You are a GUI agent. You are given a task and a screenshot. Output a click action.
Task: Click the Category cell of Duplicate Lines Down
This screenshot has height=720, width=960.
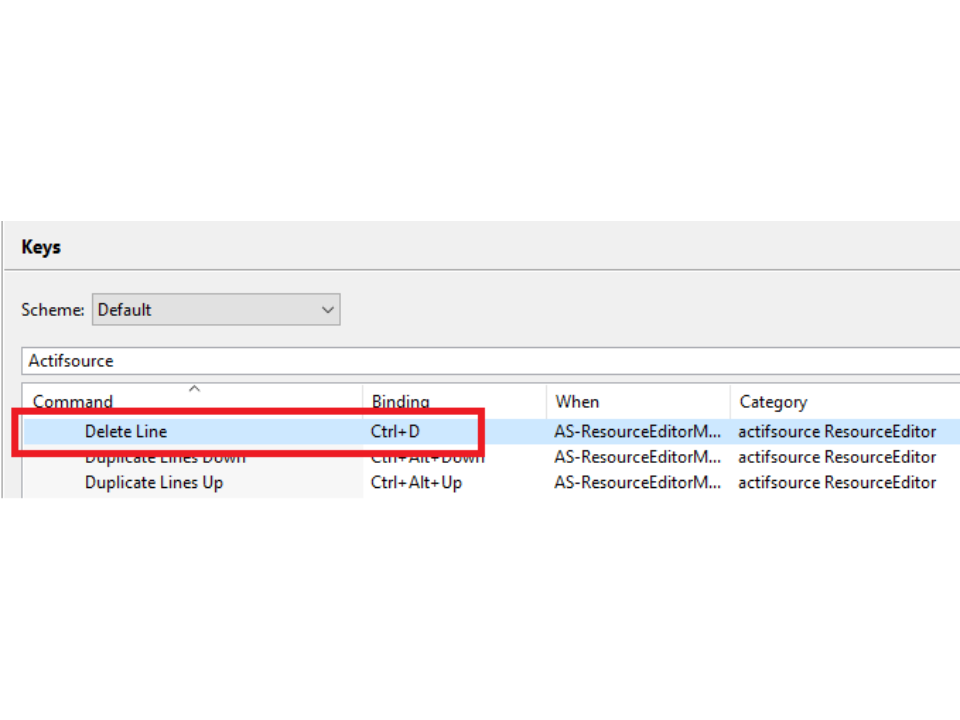(837, 458)
